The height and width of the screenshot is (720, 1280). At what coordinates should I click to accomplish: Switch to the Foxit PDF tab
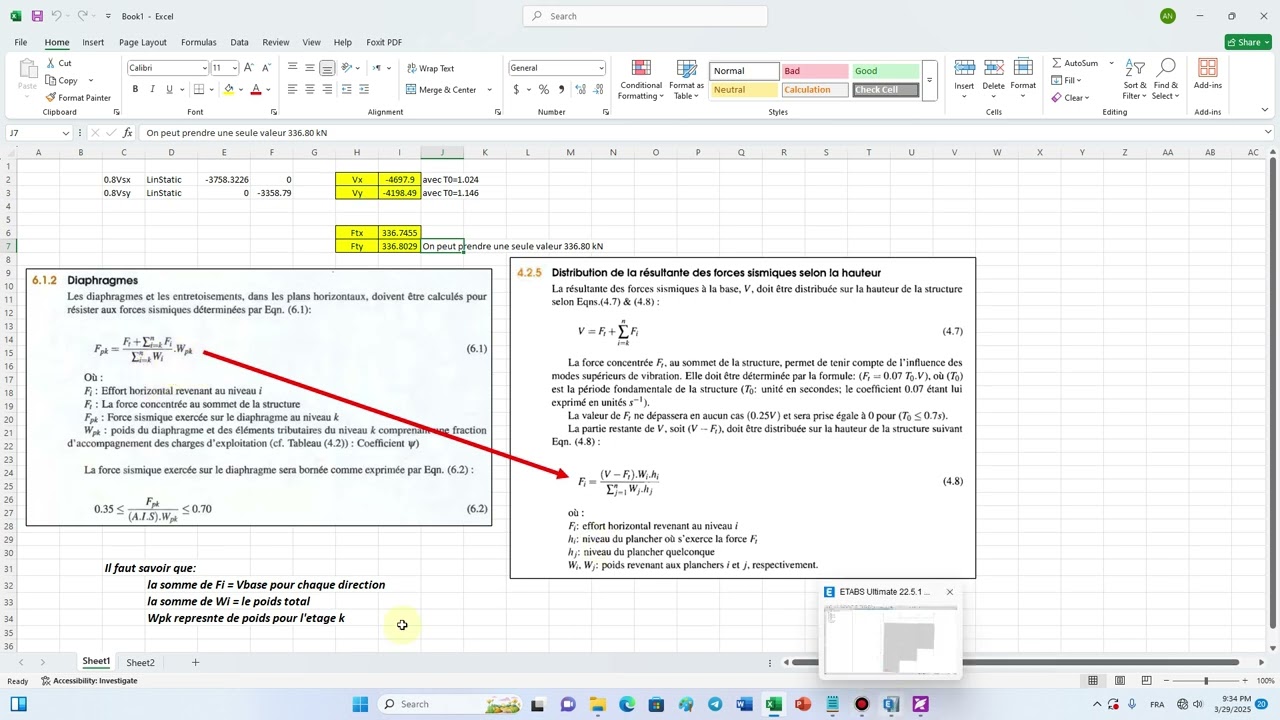pyautogui.click(x=384, y=42)
